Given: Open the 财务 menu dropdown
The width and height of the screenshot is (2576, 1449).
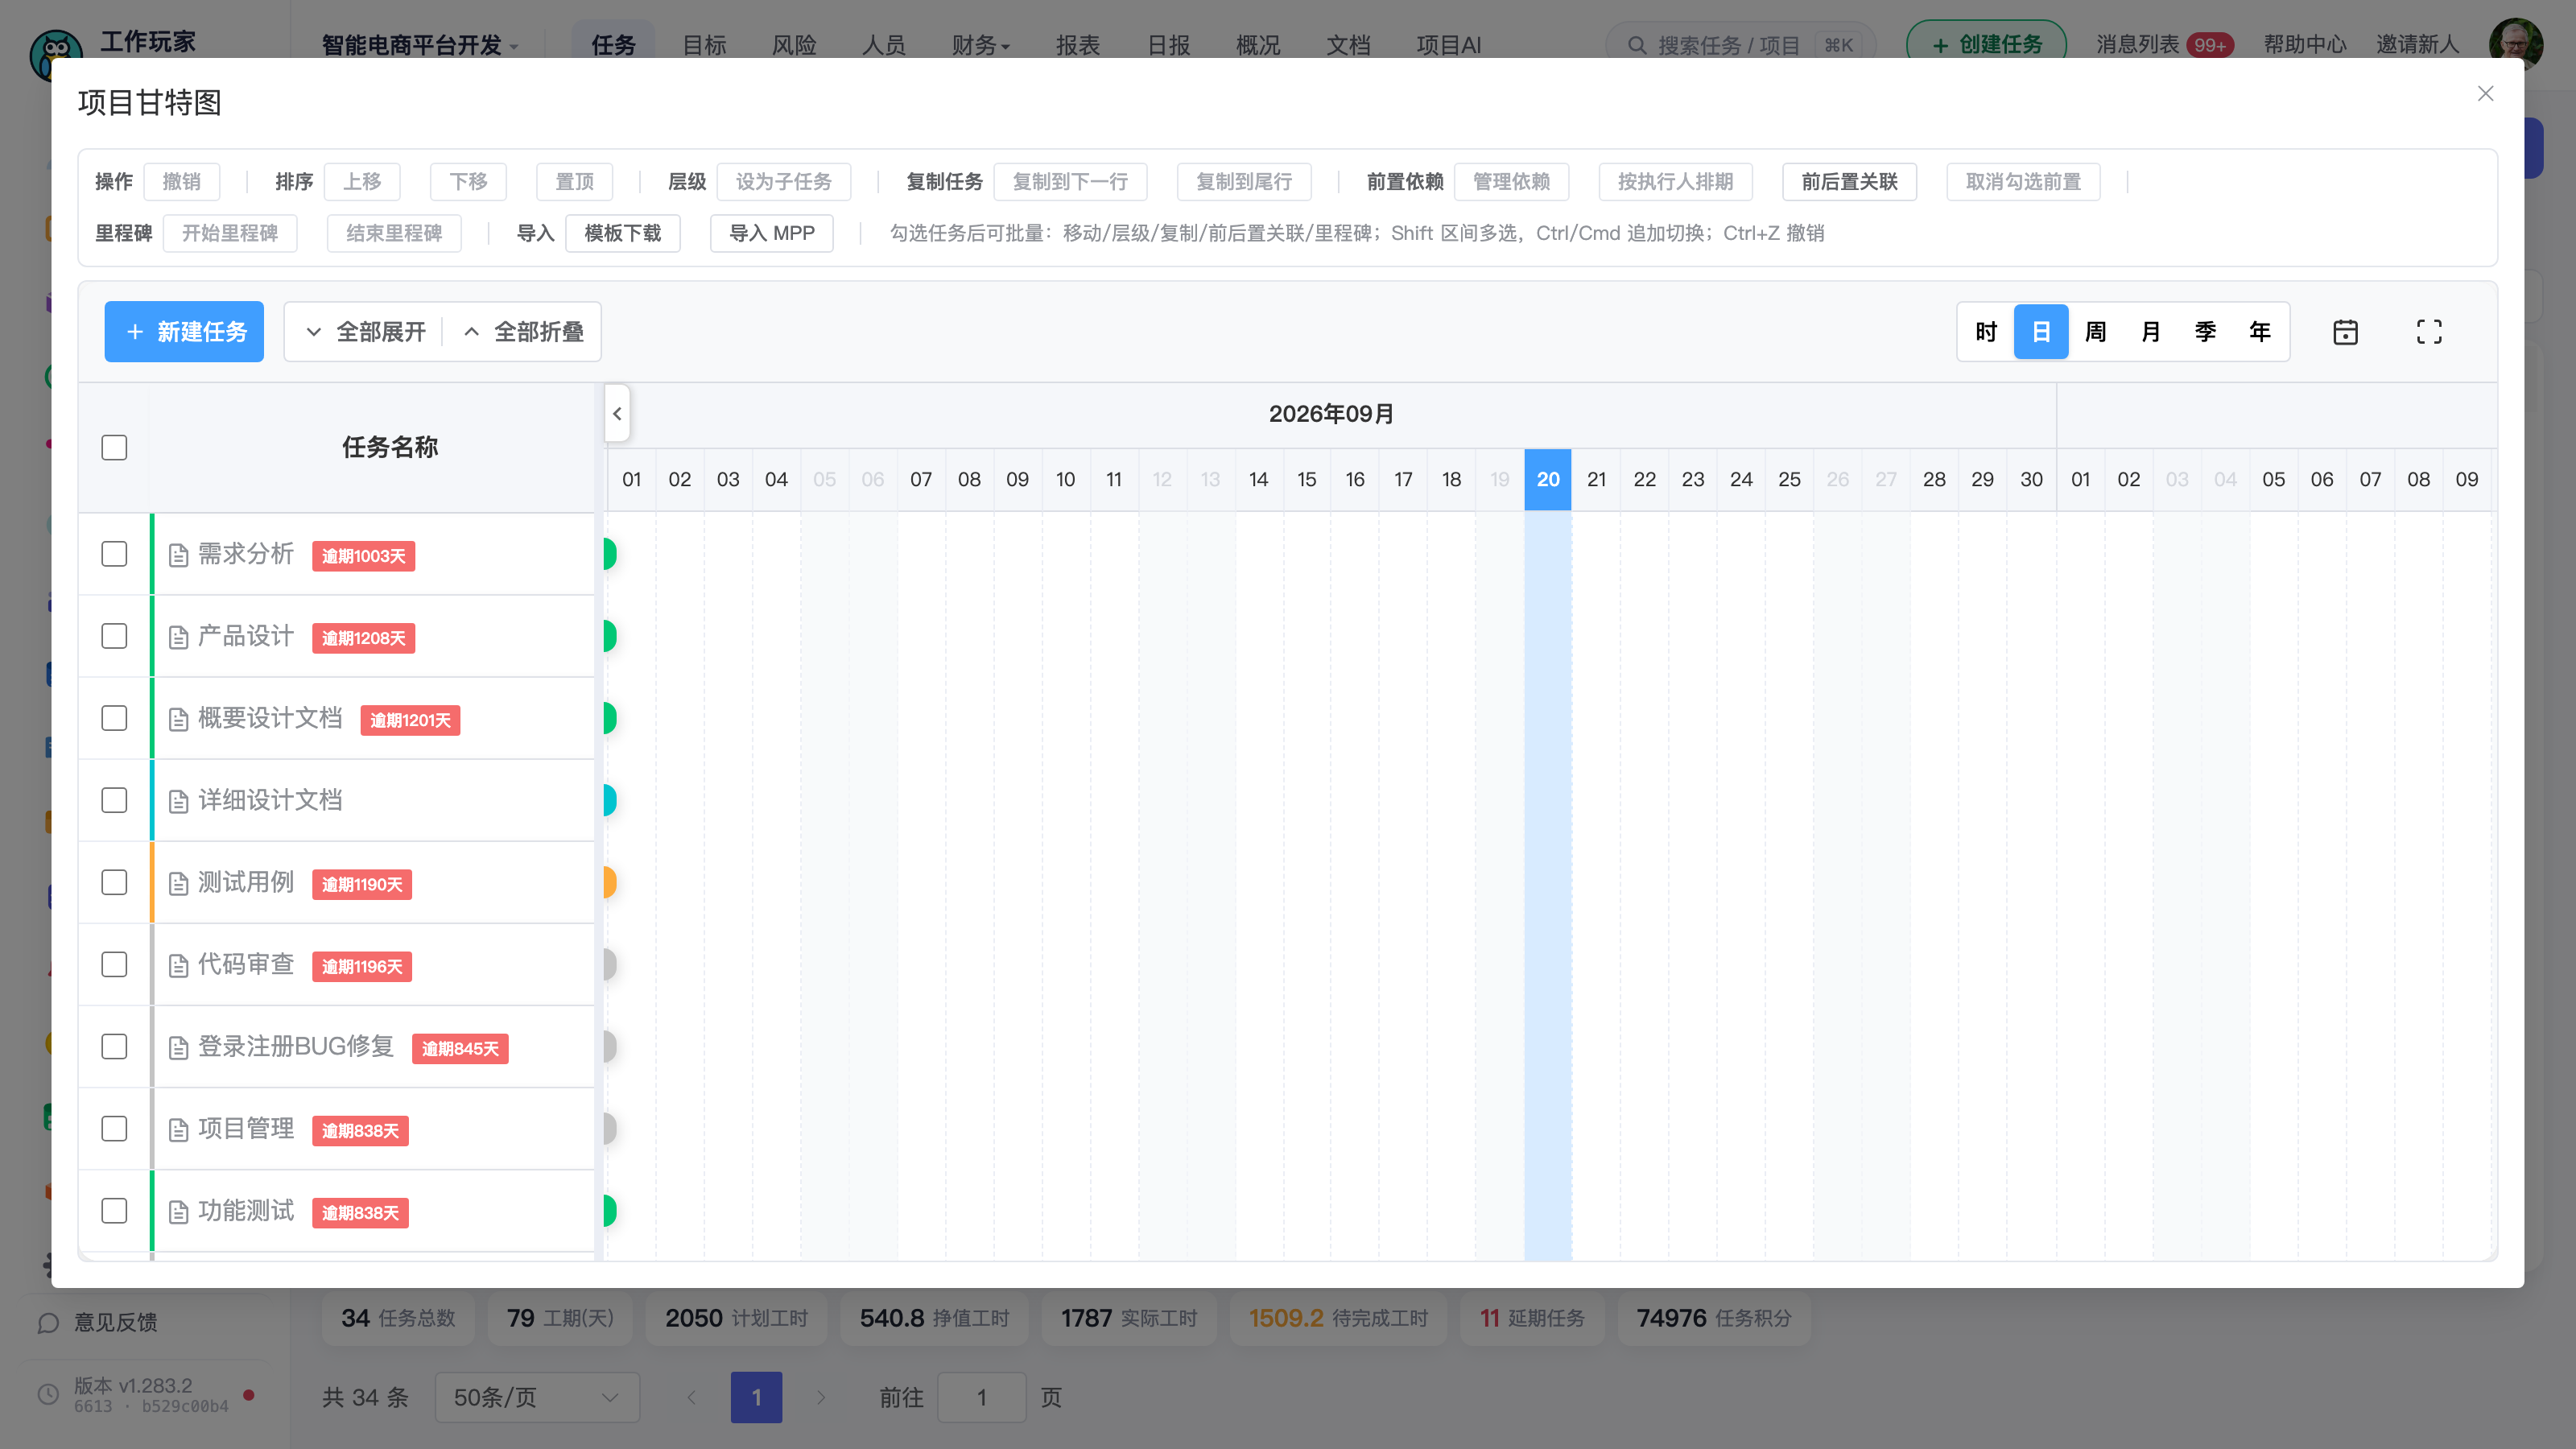Looking at the screenshot, I should (980, 45).
